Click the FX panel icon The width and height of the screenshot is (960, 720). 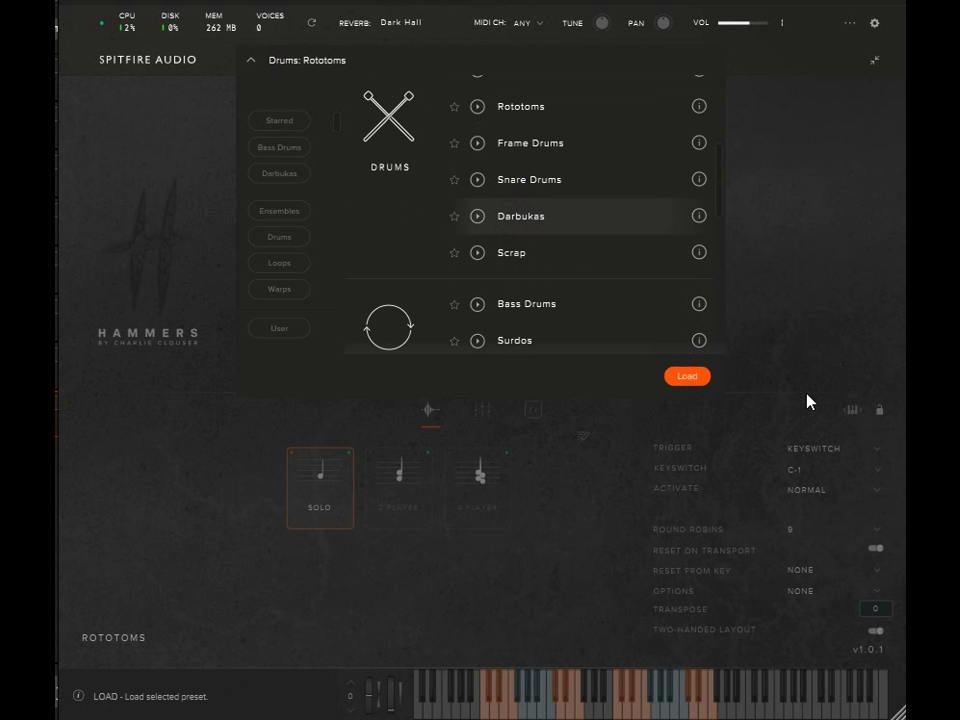[x=533, y=410]
